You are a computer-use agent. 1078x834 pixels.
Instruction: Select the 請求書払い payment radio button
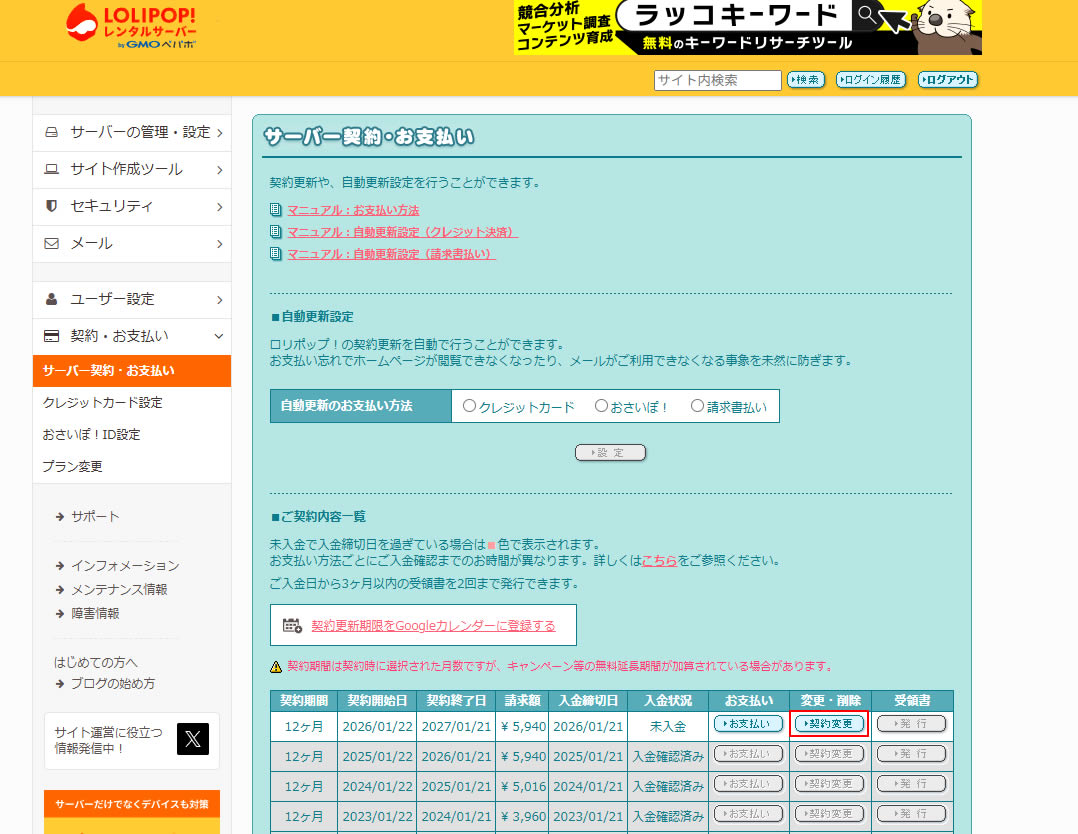[x=696, y=406]
